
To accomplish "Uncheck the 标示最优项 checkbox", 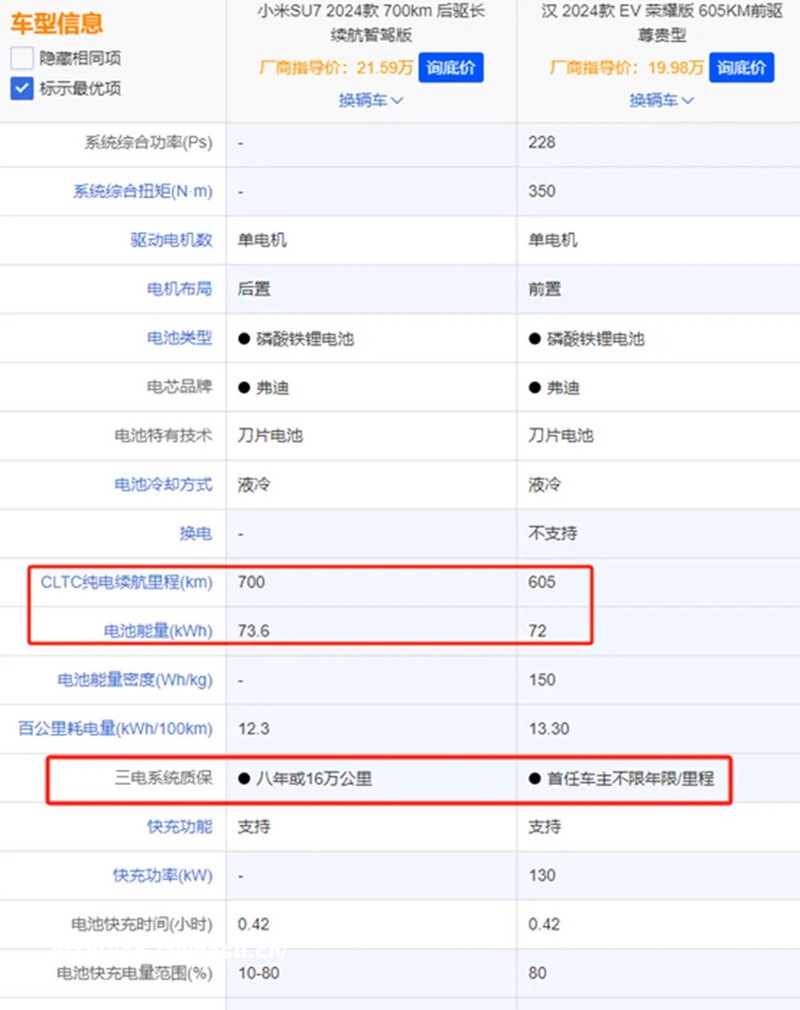I will point(23,88).
